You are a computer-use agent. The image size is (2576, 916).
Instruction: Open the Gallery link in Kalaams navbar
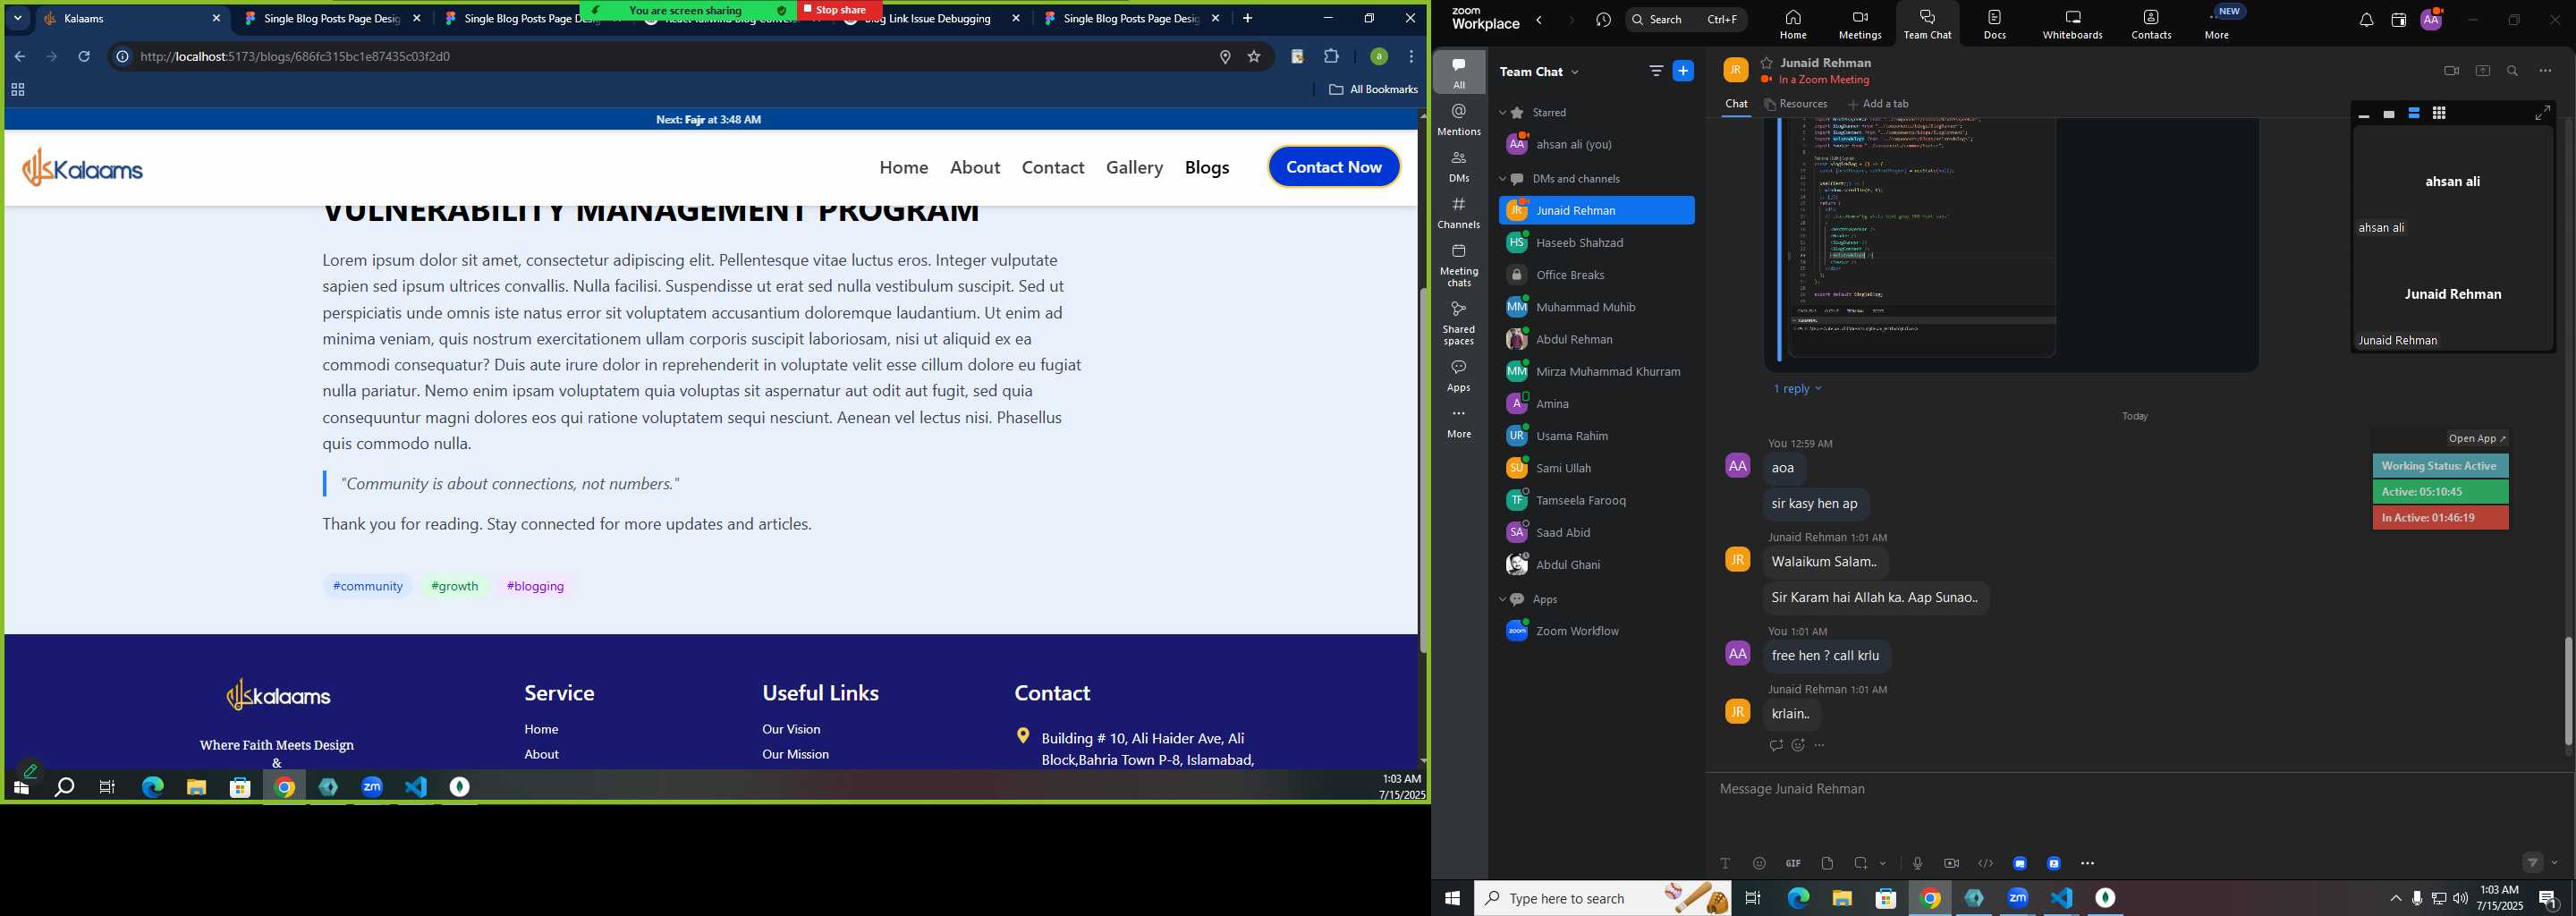pyautogui.click(x=1134, y=167)
